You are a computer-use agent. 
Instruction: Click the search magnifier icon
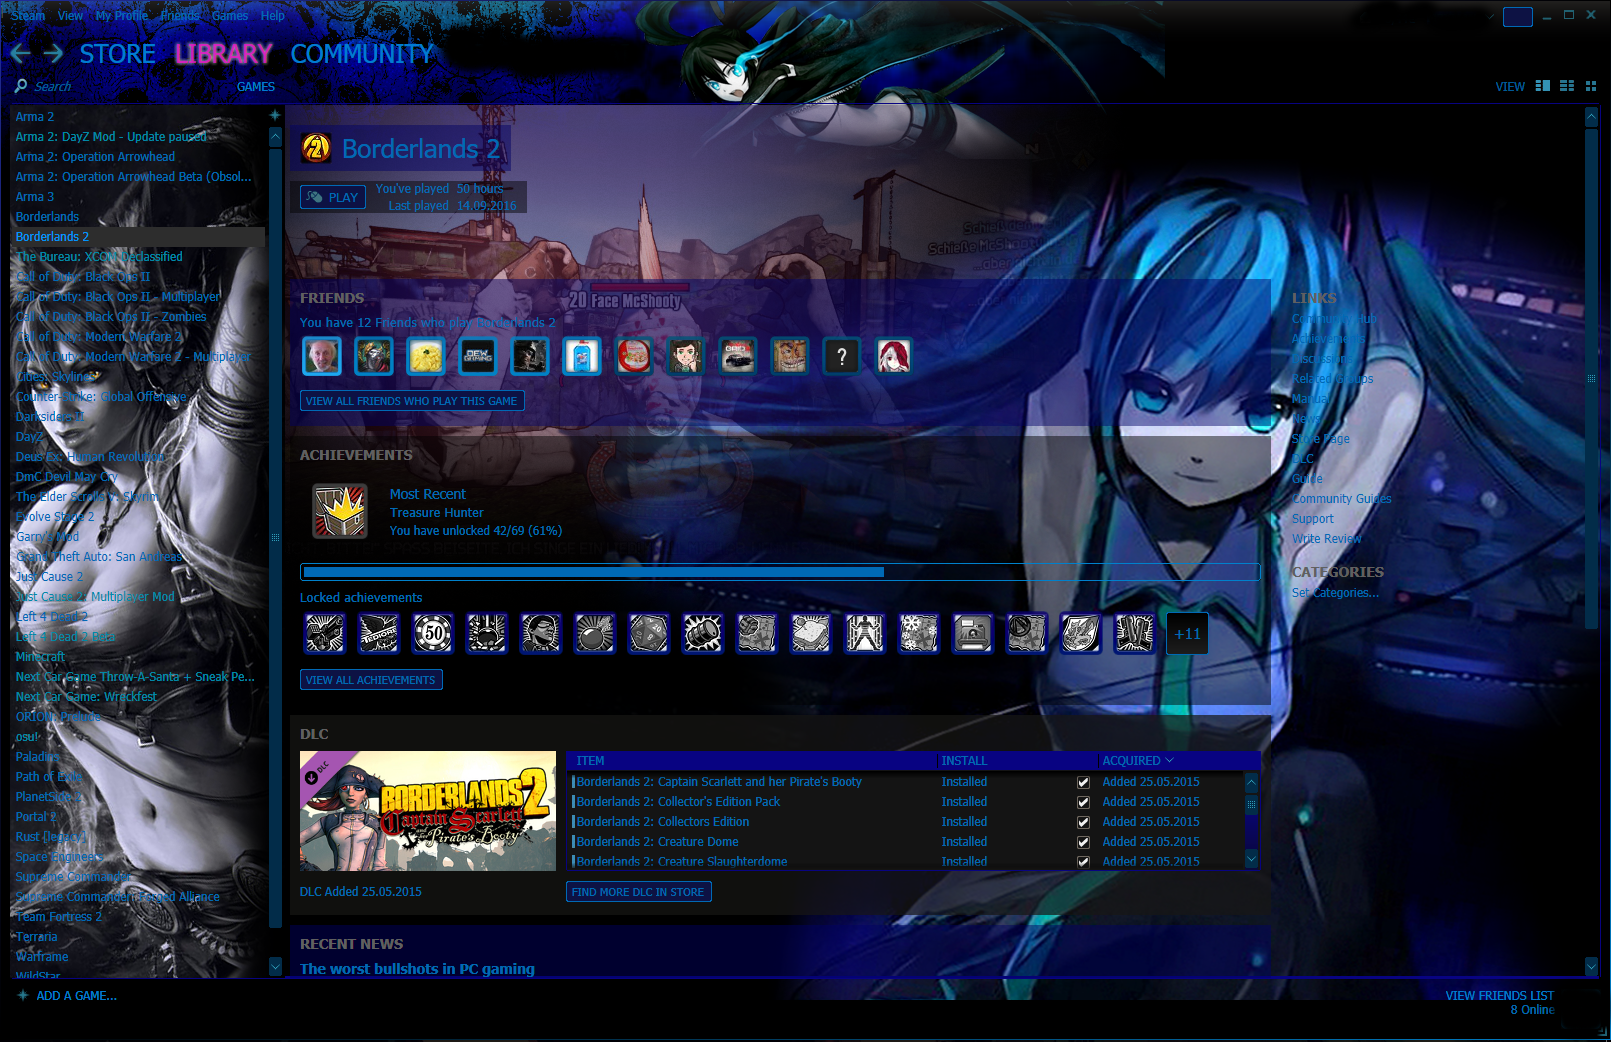coord(21,86)
